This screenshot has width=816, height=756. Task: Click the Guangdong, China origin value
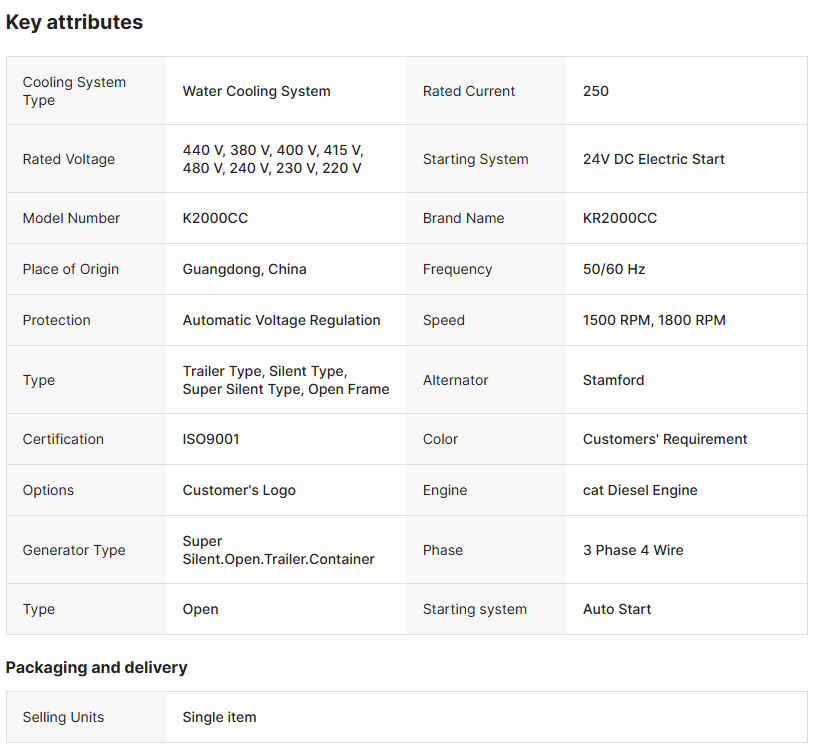(x=244, y=269)
